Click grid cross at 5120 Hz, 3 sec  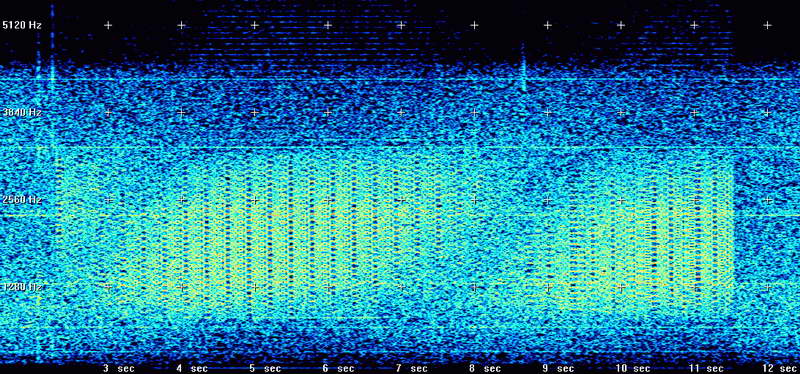[108, 25]
